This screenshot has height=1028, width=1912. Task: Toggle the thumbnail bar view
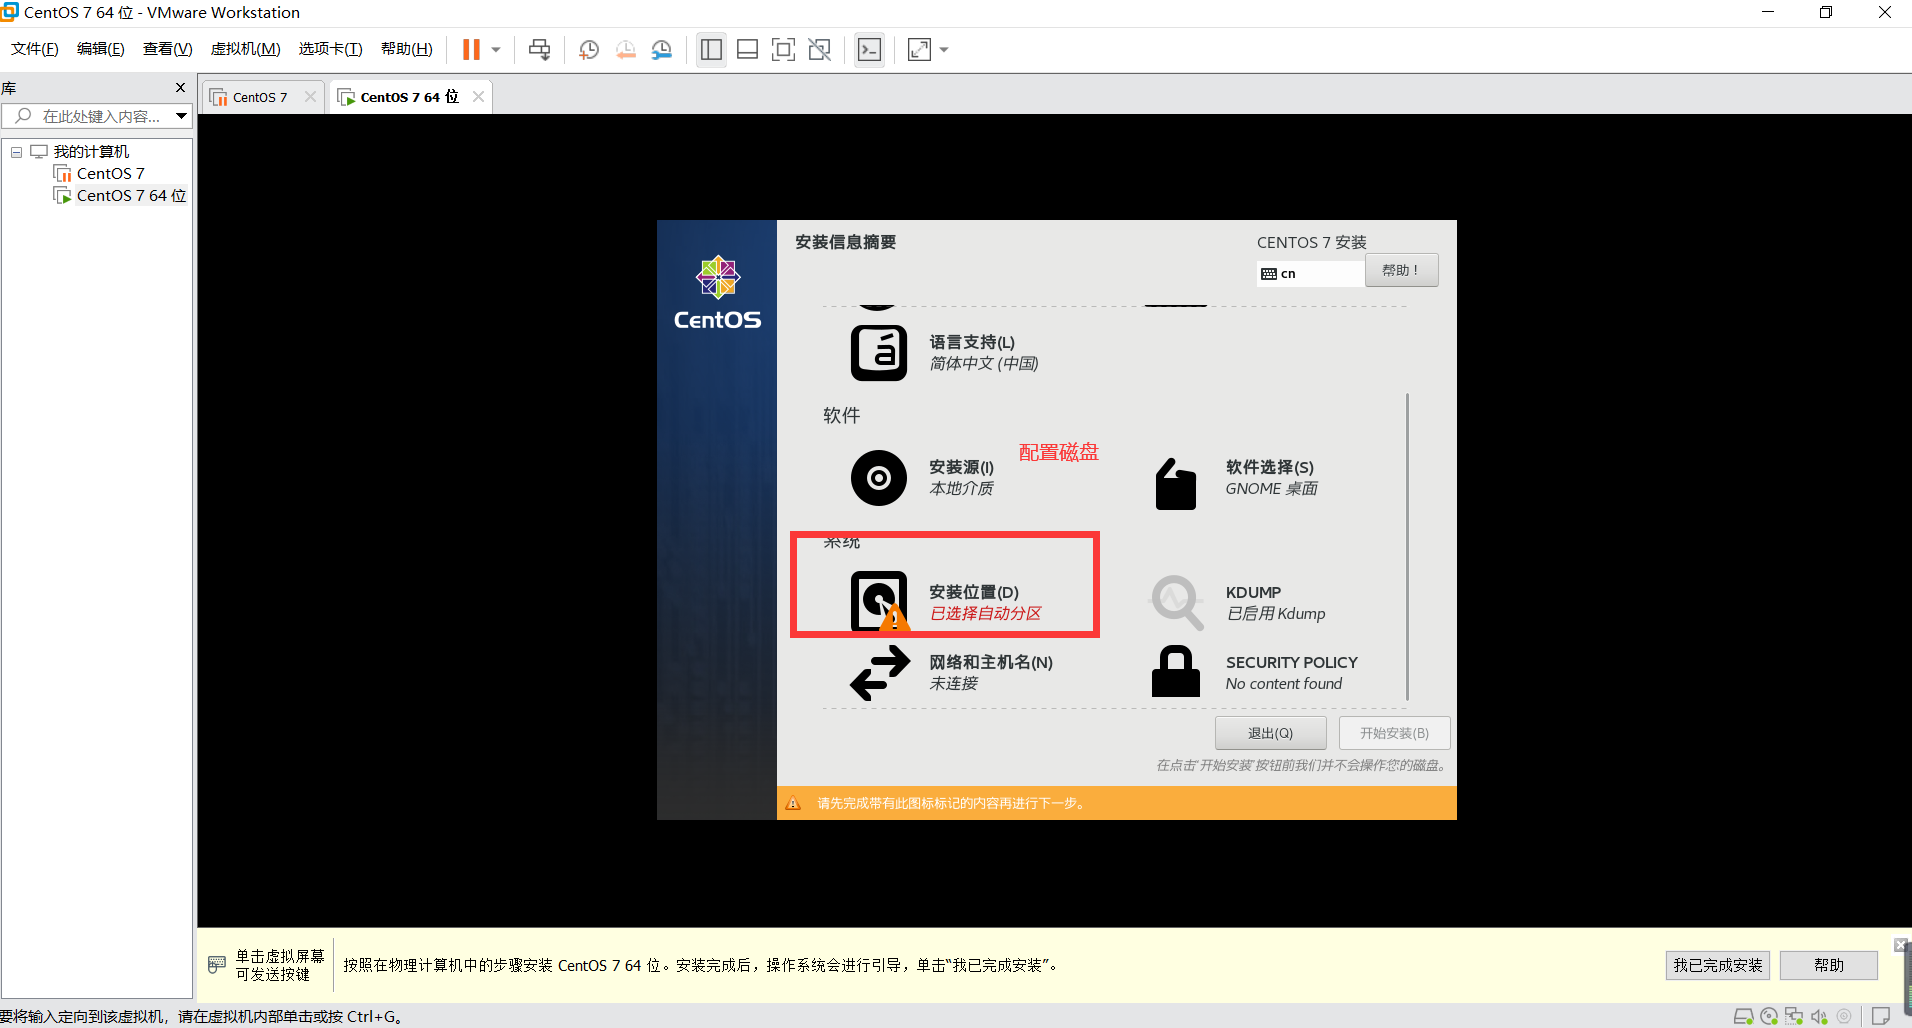pos(747,50)
